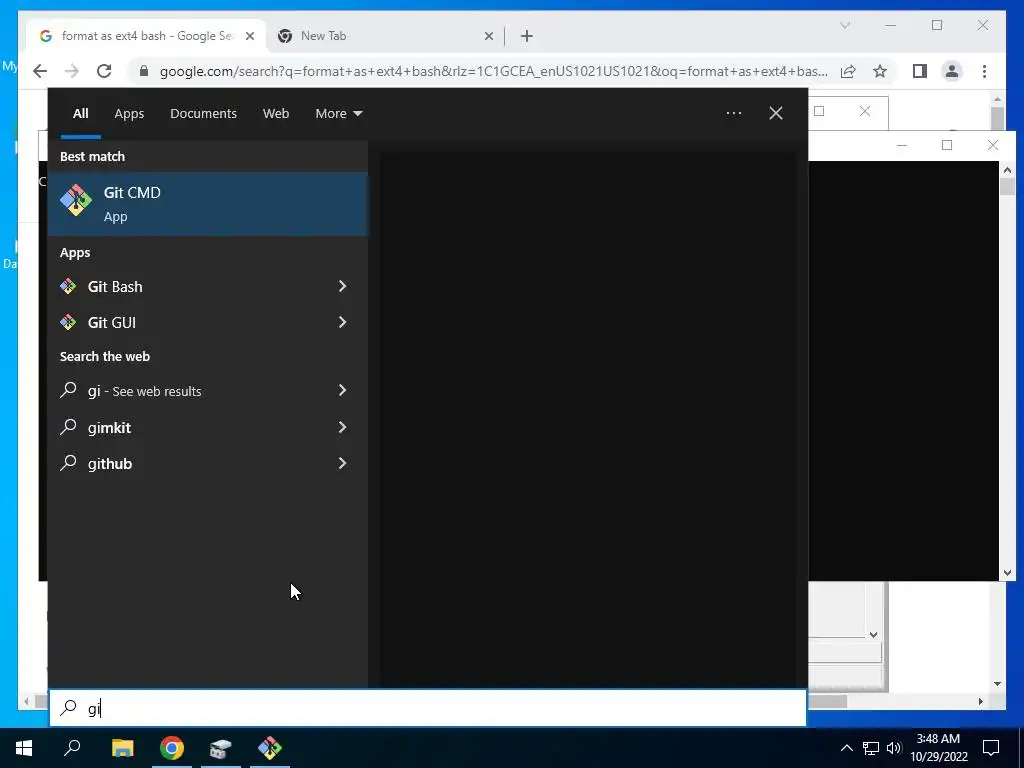Expand the Git GUI options chevron
The height and width of the screenshot is (768, 1024).
tap(342, 322)
